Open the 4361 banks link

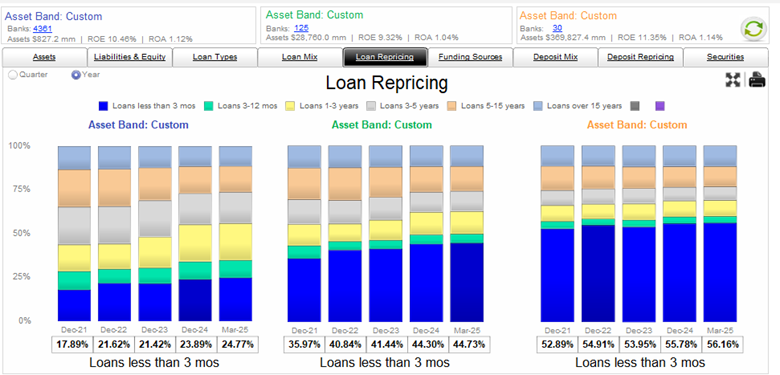[42, 29]
